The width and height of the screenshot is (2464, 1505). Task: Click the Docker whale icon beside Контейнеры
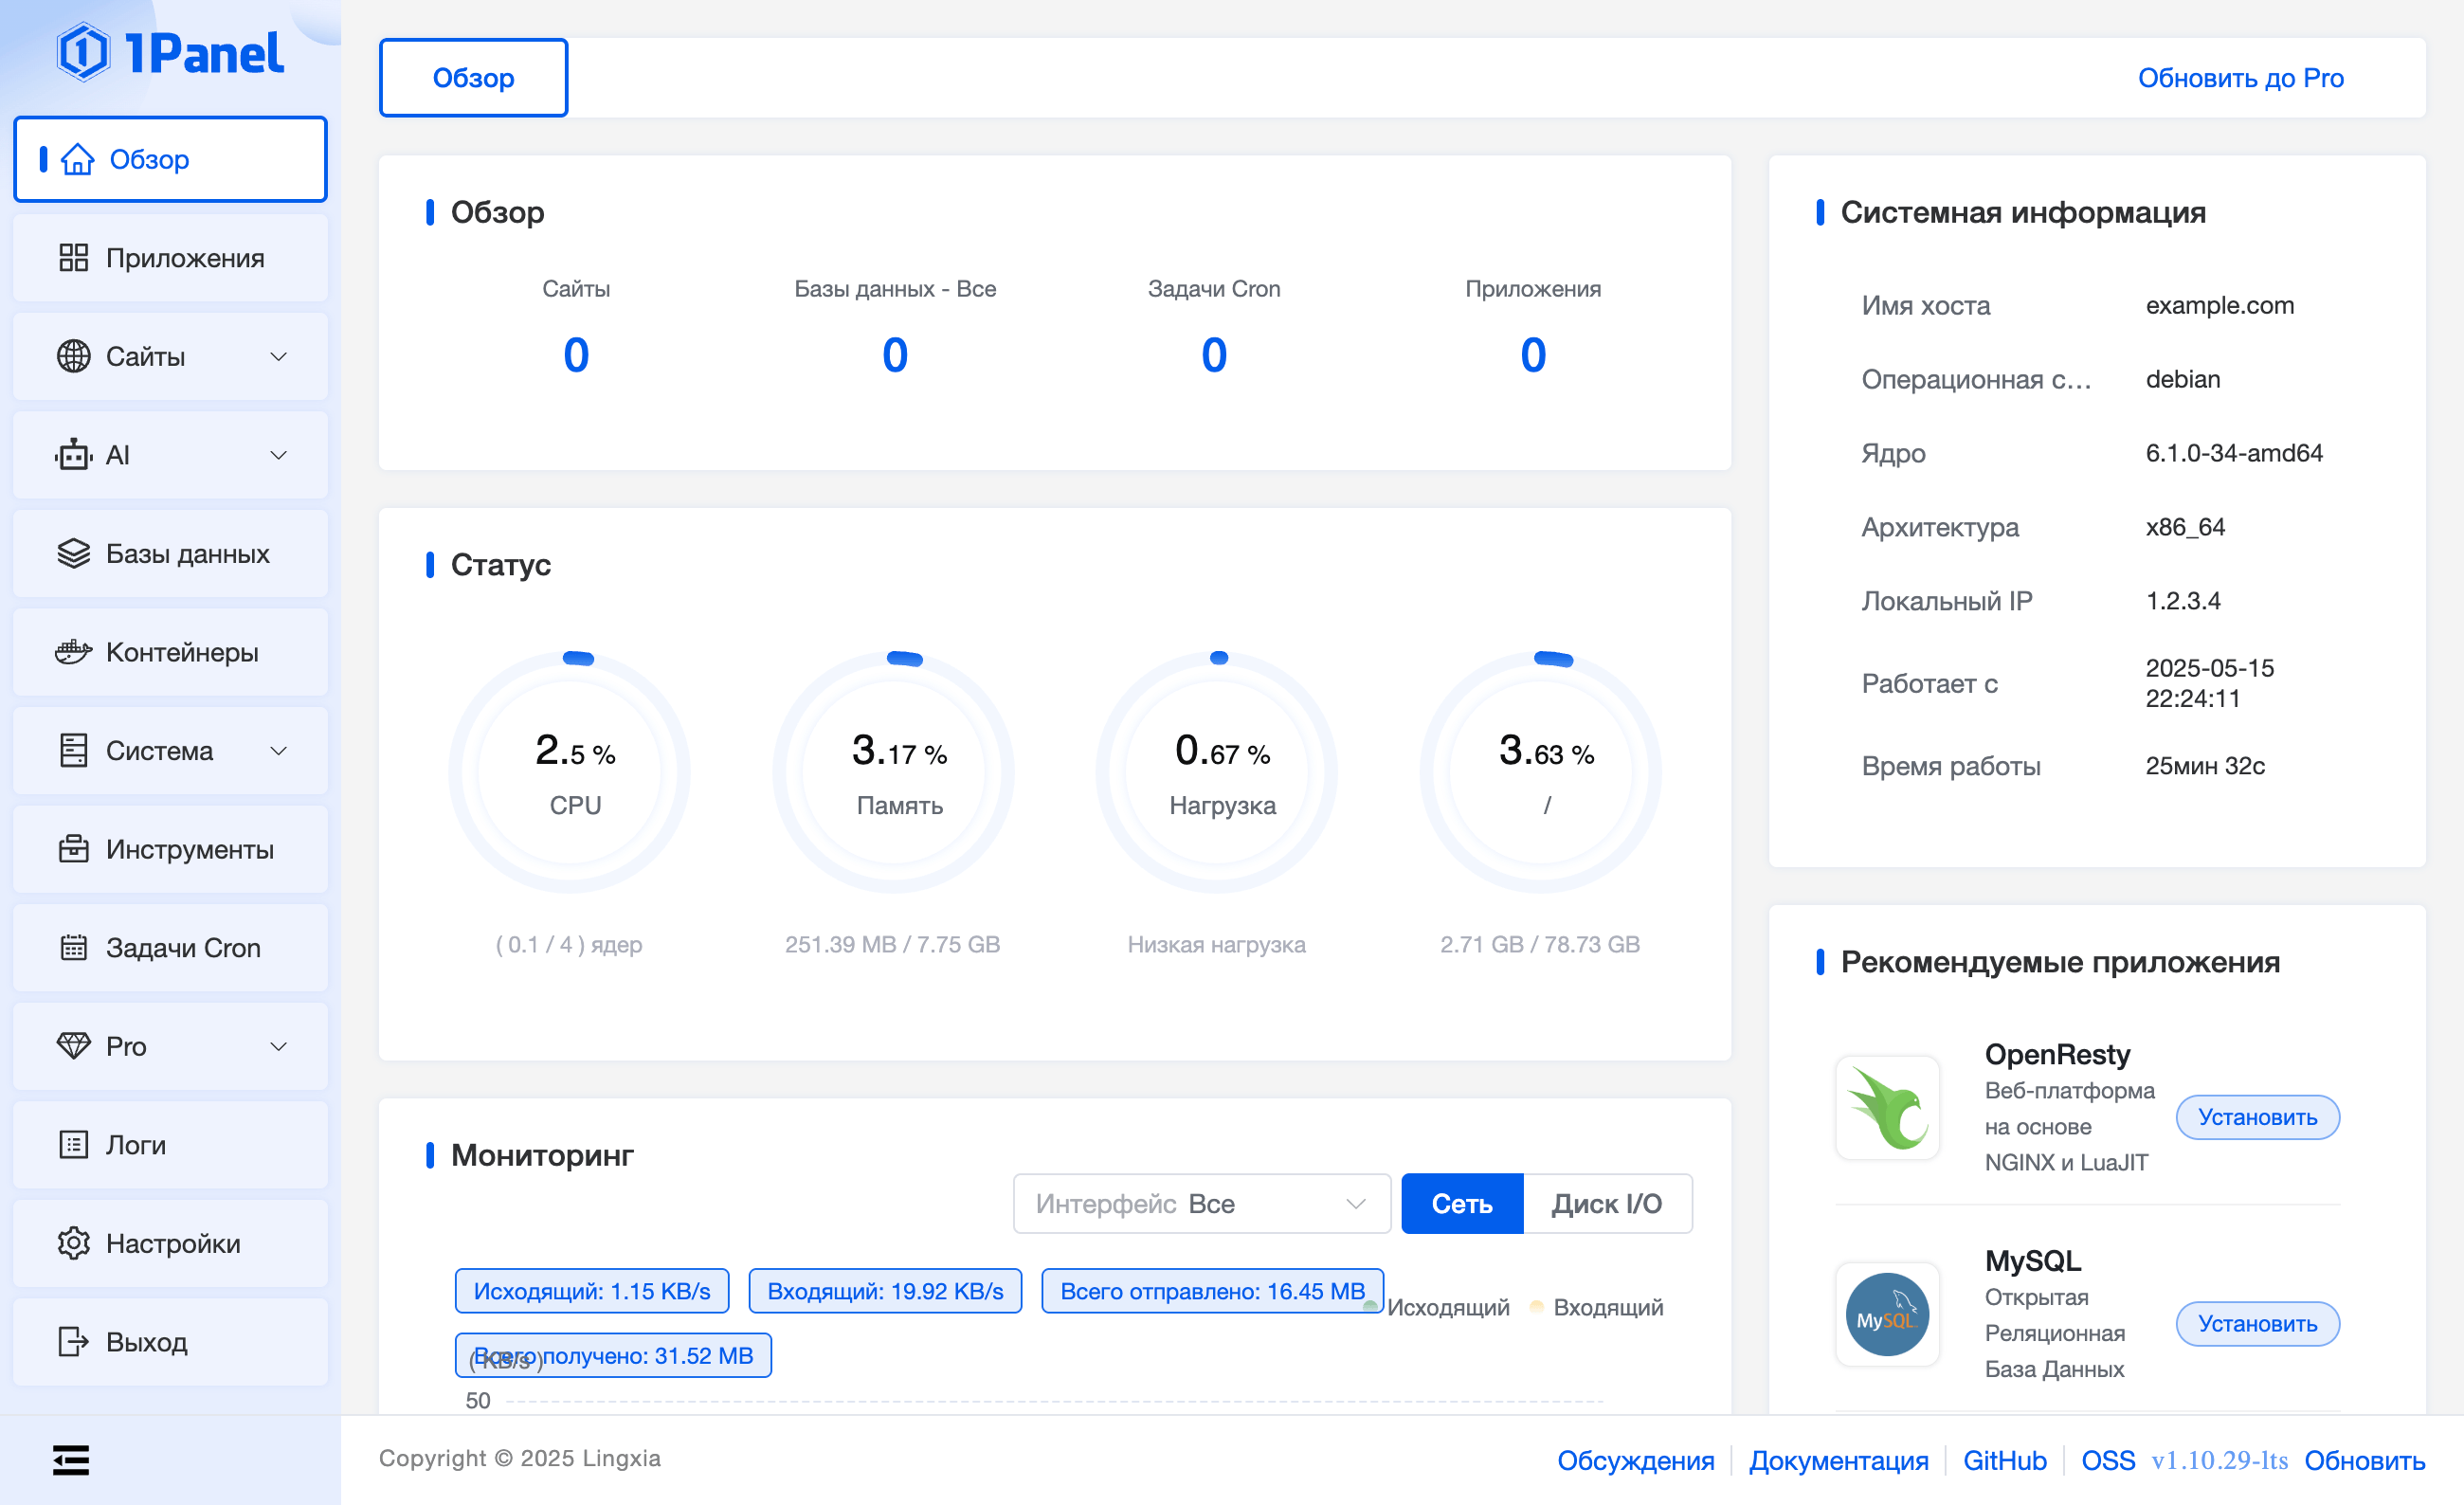(73, 652)
